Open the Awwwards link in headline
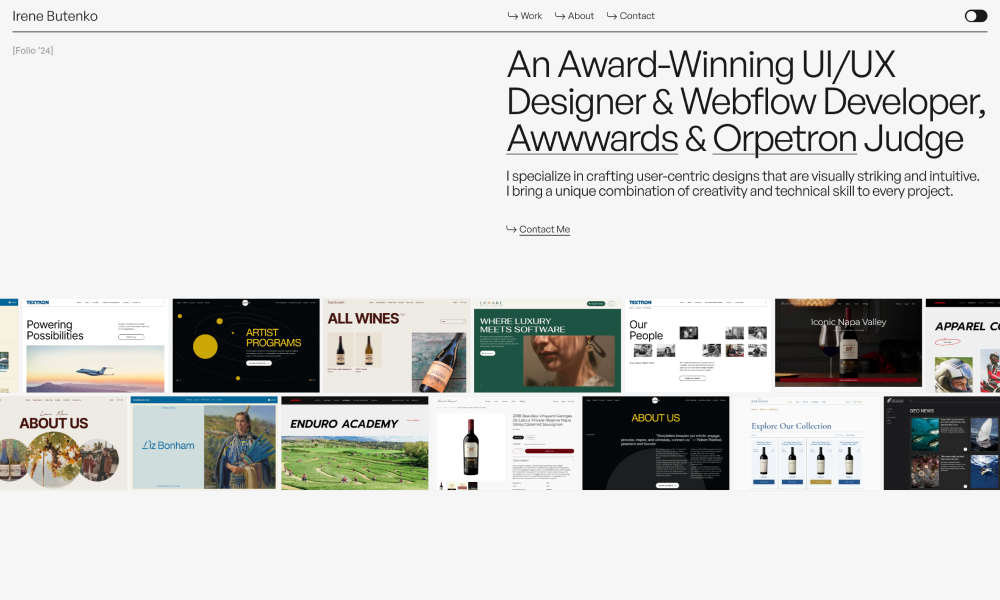 click(x=592, y=139)
